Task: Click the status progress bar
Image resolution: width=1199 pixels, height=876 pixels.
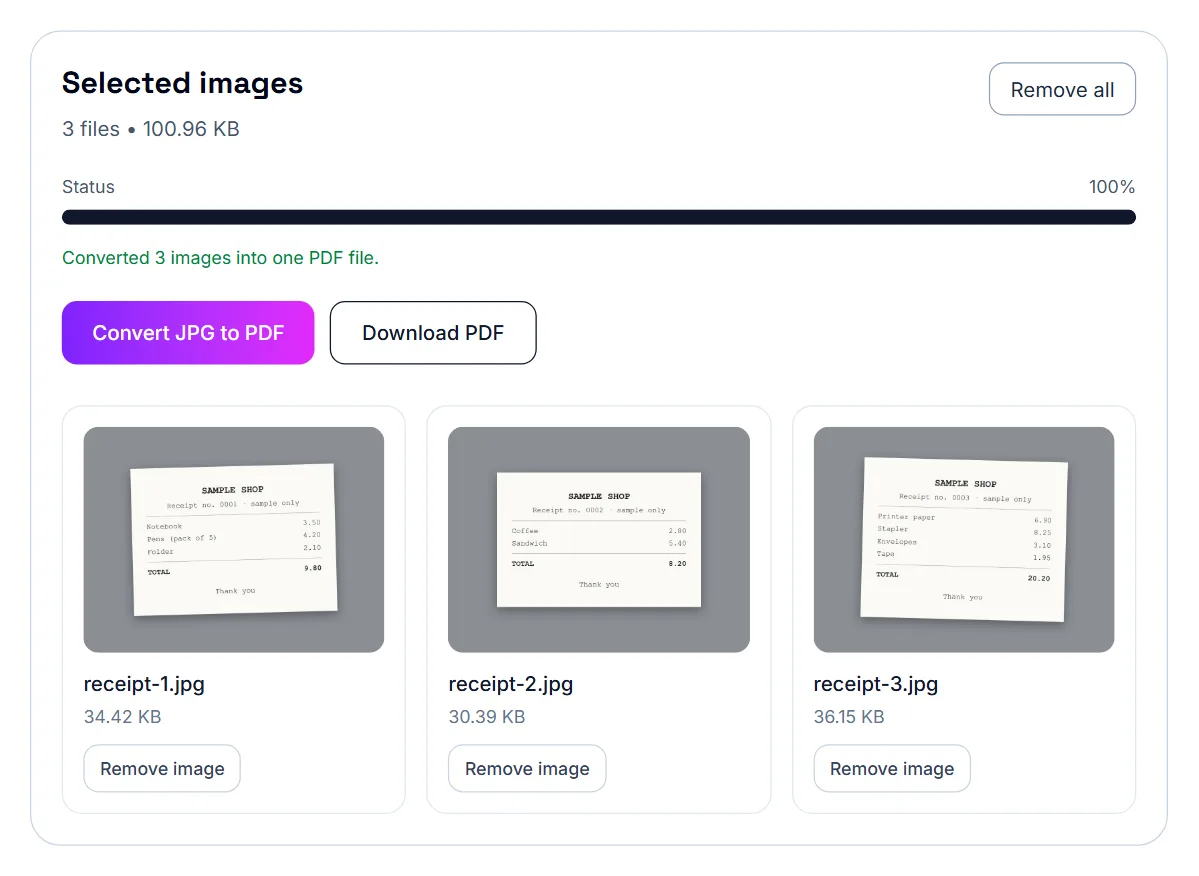Action: point(599,217)
